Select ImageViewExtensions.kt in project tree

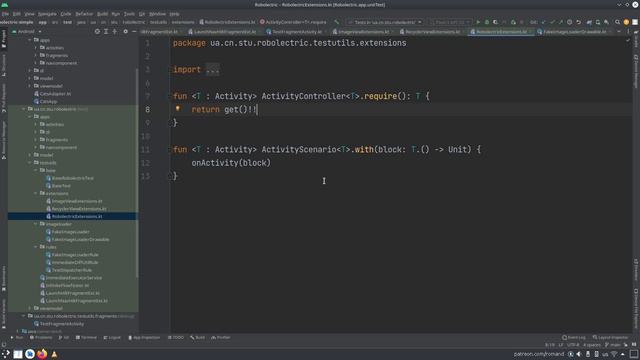tap(74, 201)
